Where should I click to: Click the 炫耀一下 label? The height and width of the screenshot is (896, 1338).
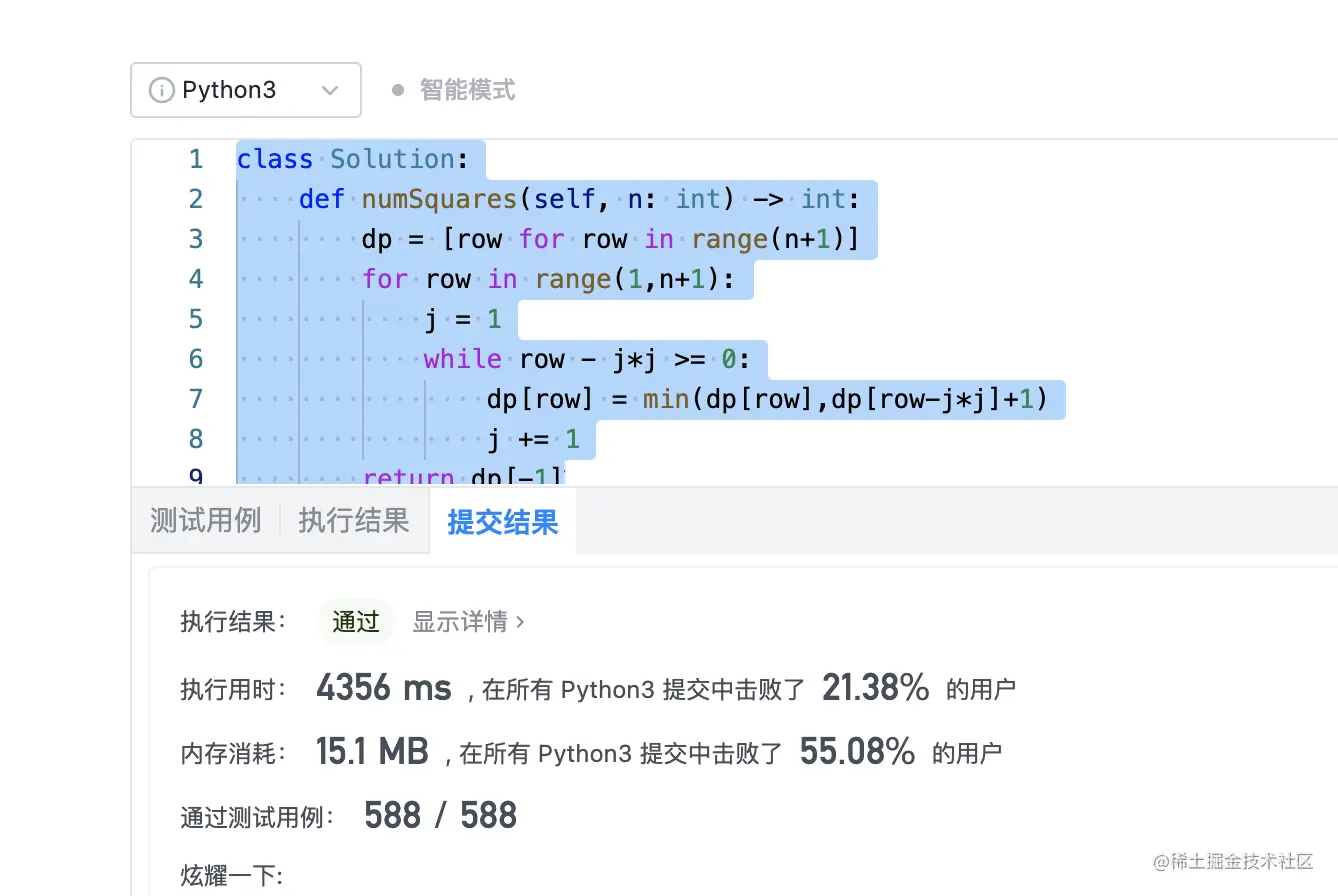[232, 877]
